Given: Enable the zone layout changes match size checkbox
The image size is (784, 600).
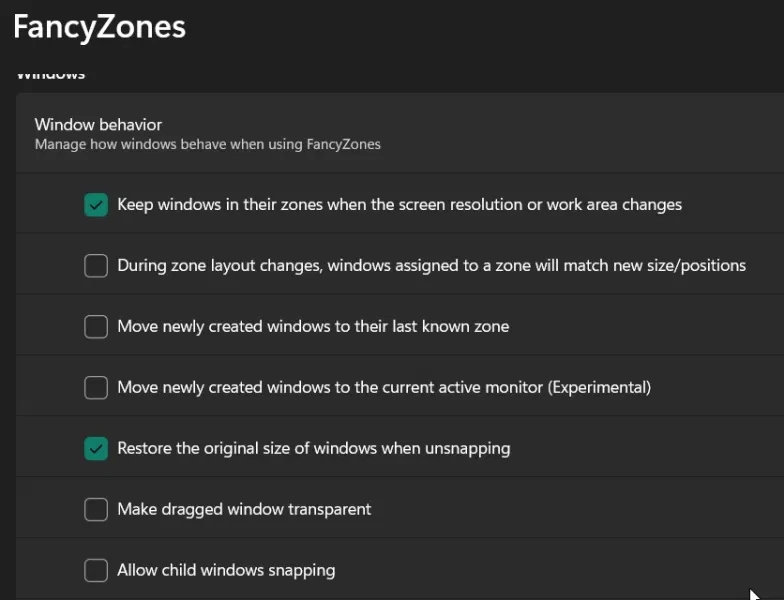Looking at the screenshot, I should pos(96,266).
